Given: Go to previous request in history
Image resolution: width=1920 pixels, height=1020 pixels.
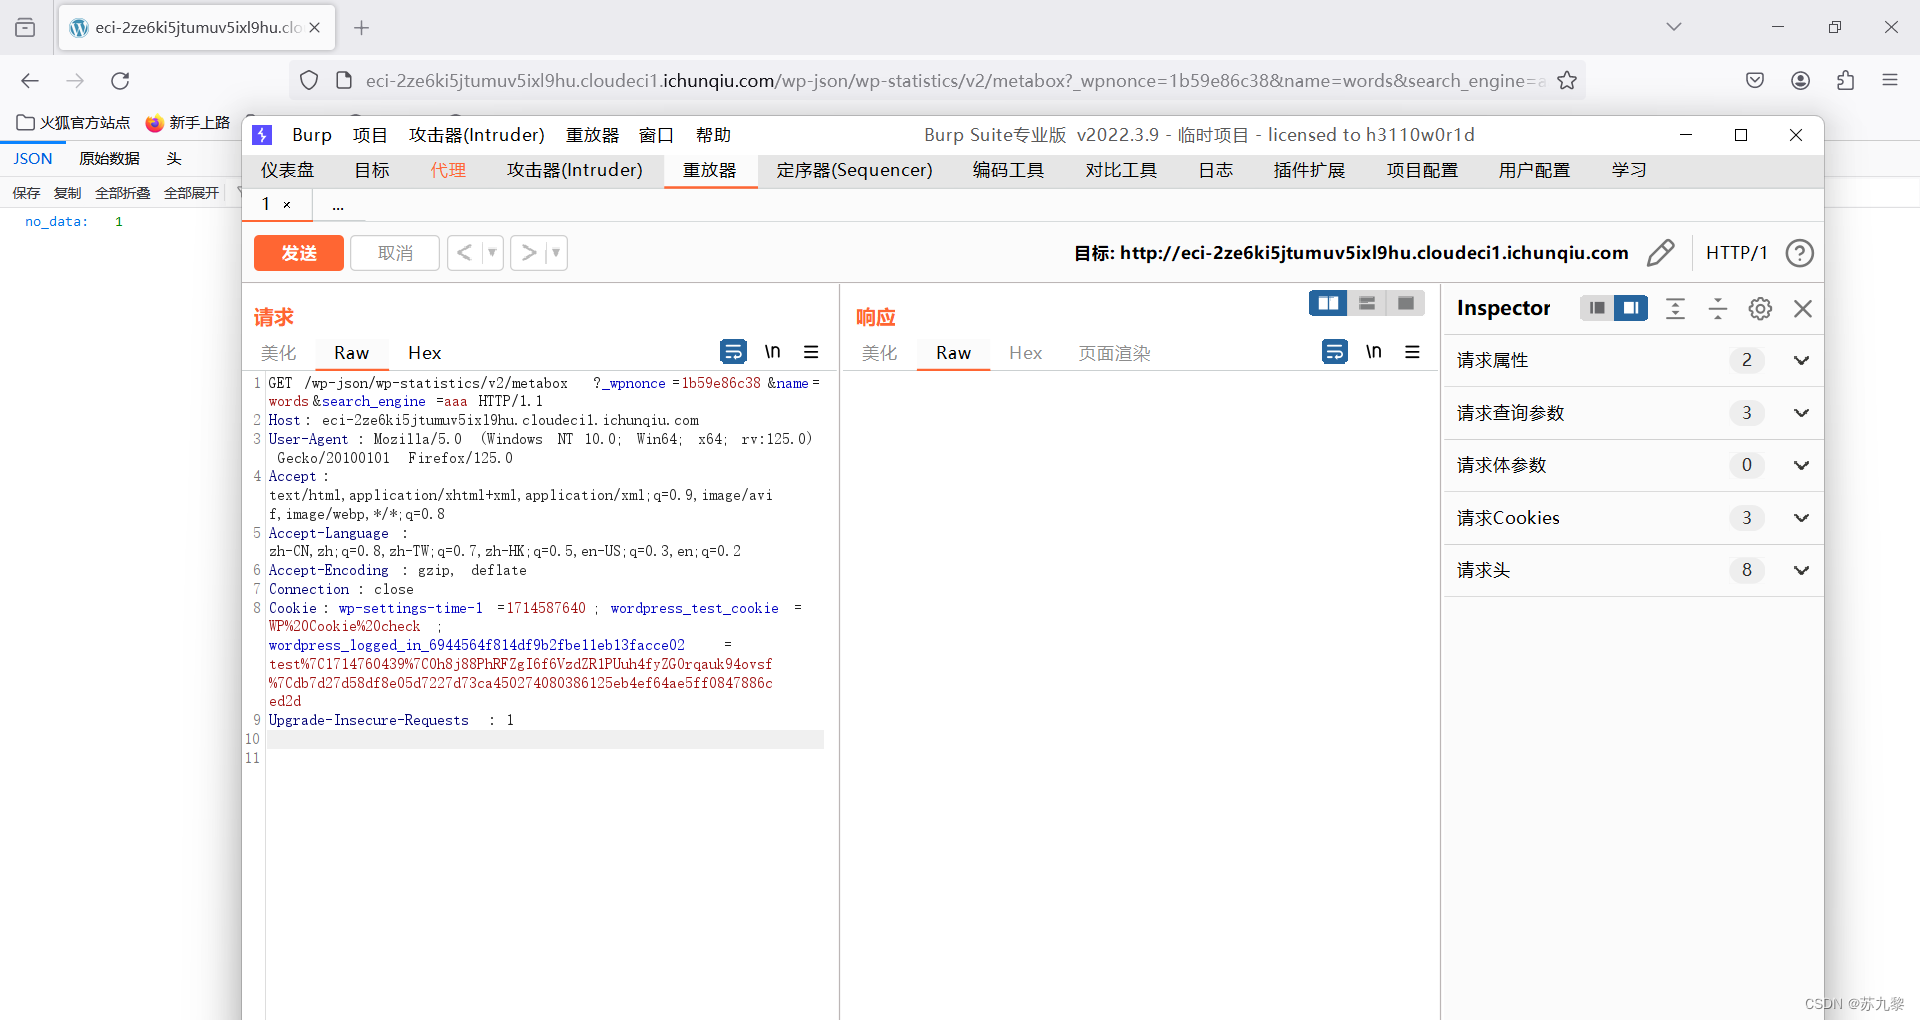Looking at the screenshot, I should click(464, 253).
